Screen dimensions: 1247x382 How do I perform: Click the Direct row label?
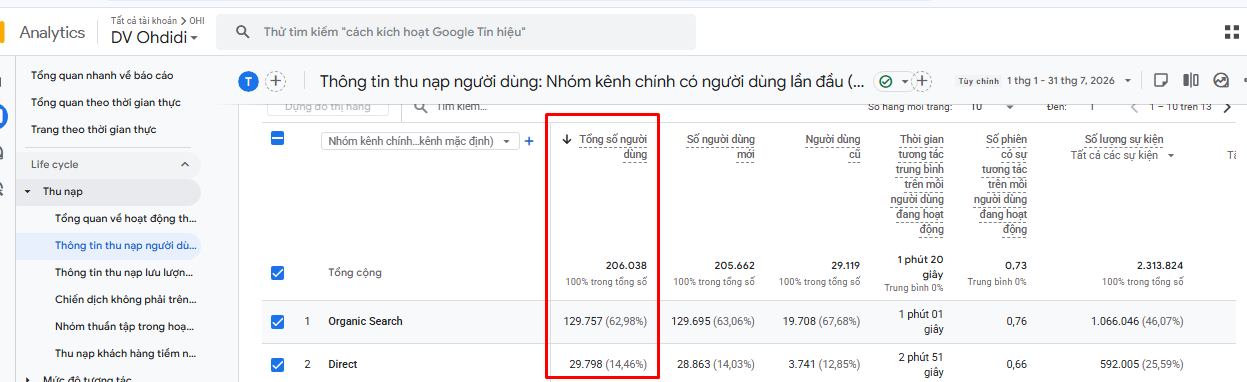click(x=343, y=364)
